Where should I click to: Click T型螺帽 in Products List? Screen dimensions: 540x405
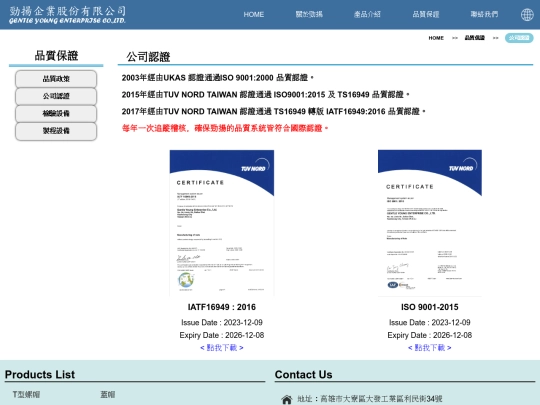tap(26, 395)
